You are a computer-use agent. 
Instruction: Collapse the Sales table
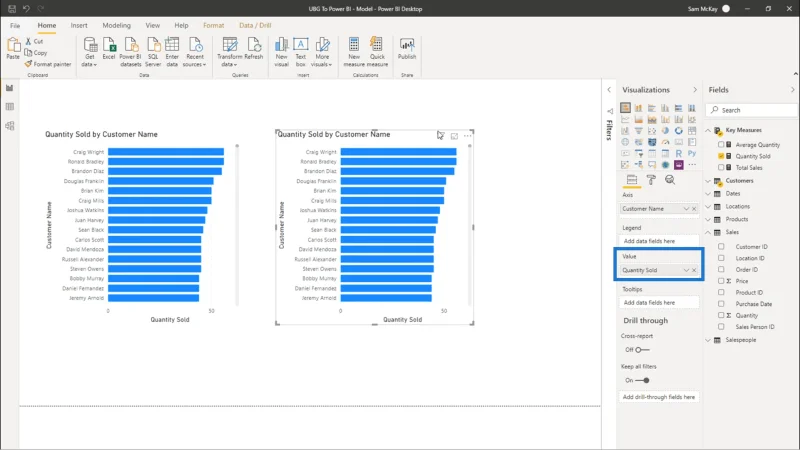tap(708, 232)
